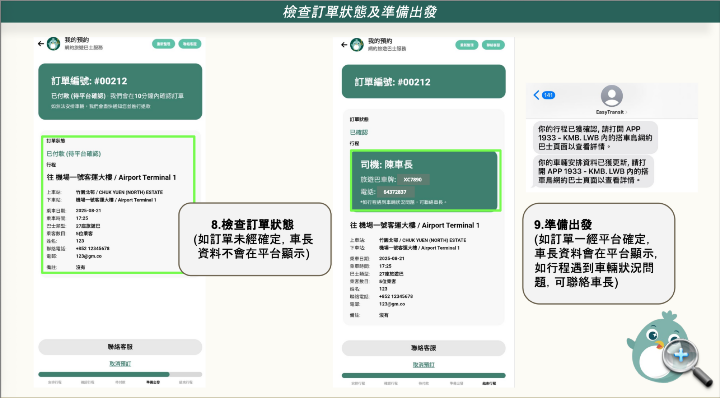Select the green 已確認 order status

pos(359,132)
